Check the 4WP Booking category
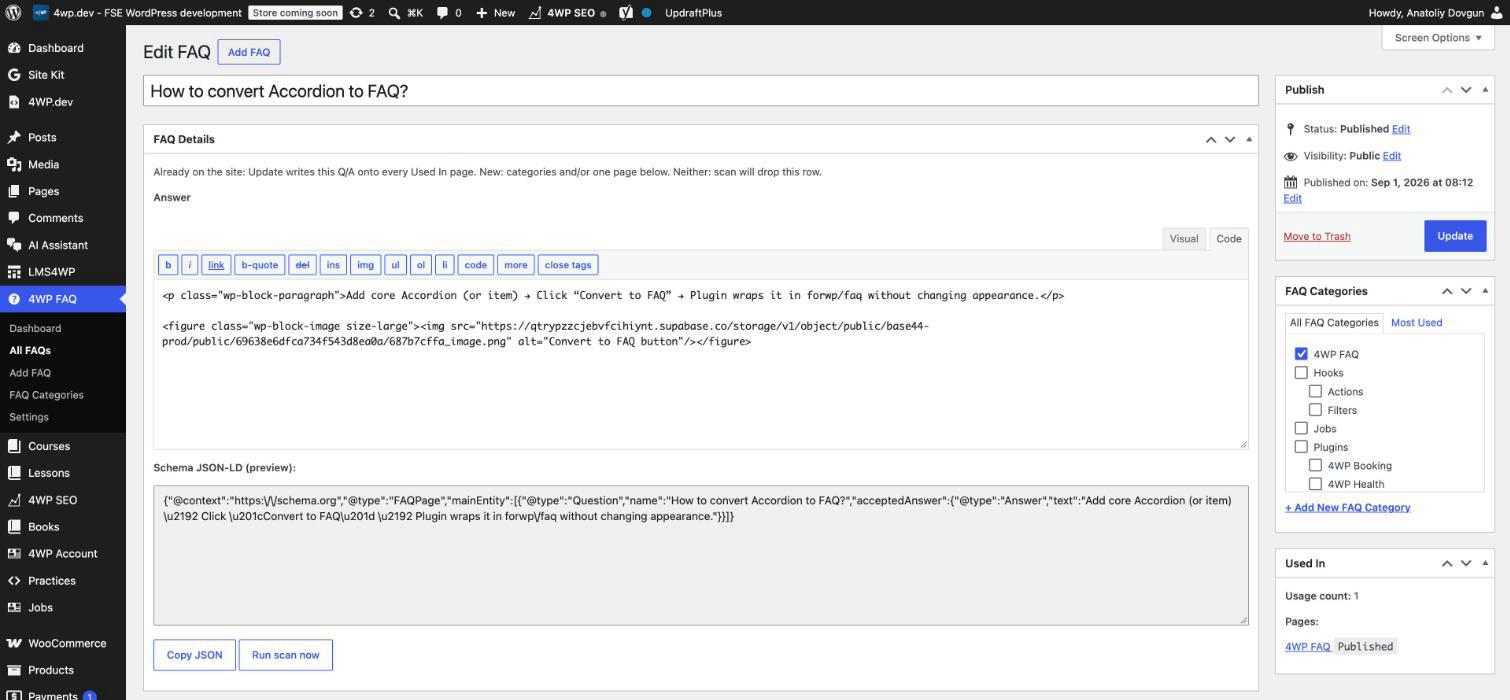 click(x=1316, y=466)
